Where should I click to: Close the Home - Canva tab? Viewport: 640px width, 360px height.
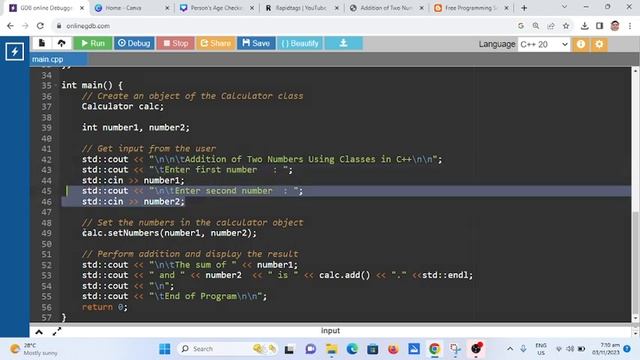(167, 8)
